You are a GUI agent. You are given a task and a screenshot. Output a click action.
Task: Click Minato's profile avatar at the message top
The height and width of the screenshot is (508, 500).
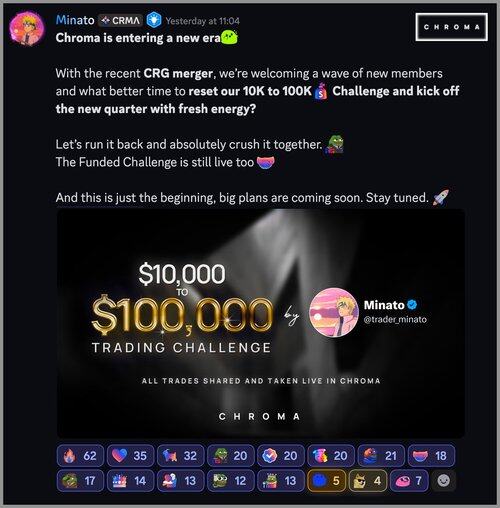27,29
